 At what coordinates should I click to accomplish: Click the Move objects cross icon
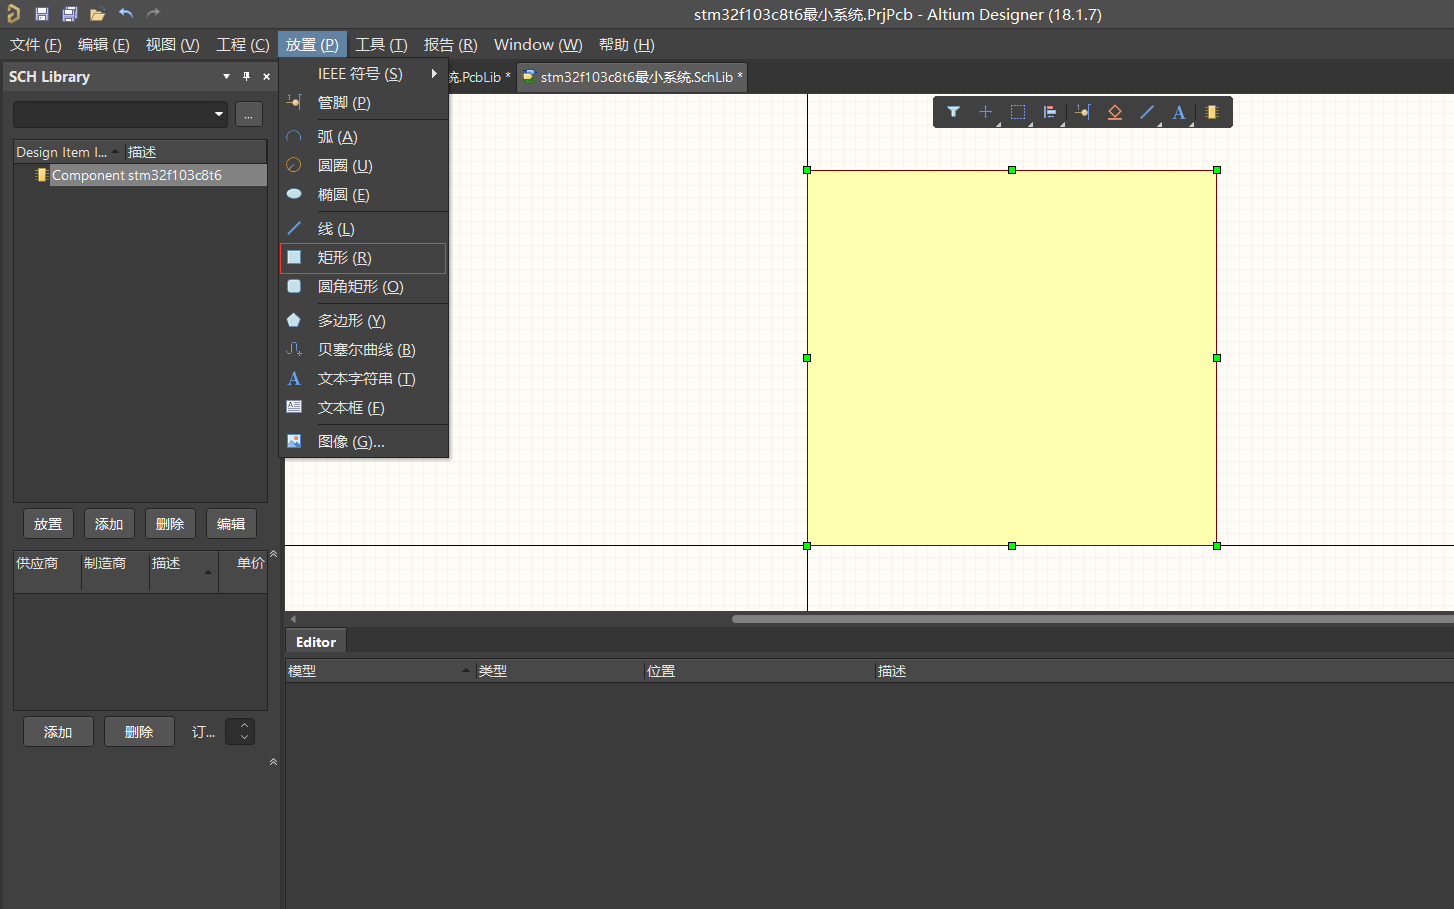click(x=985, y=112)
